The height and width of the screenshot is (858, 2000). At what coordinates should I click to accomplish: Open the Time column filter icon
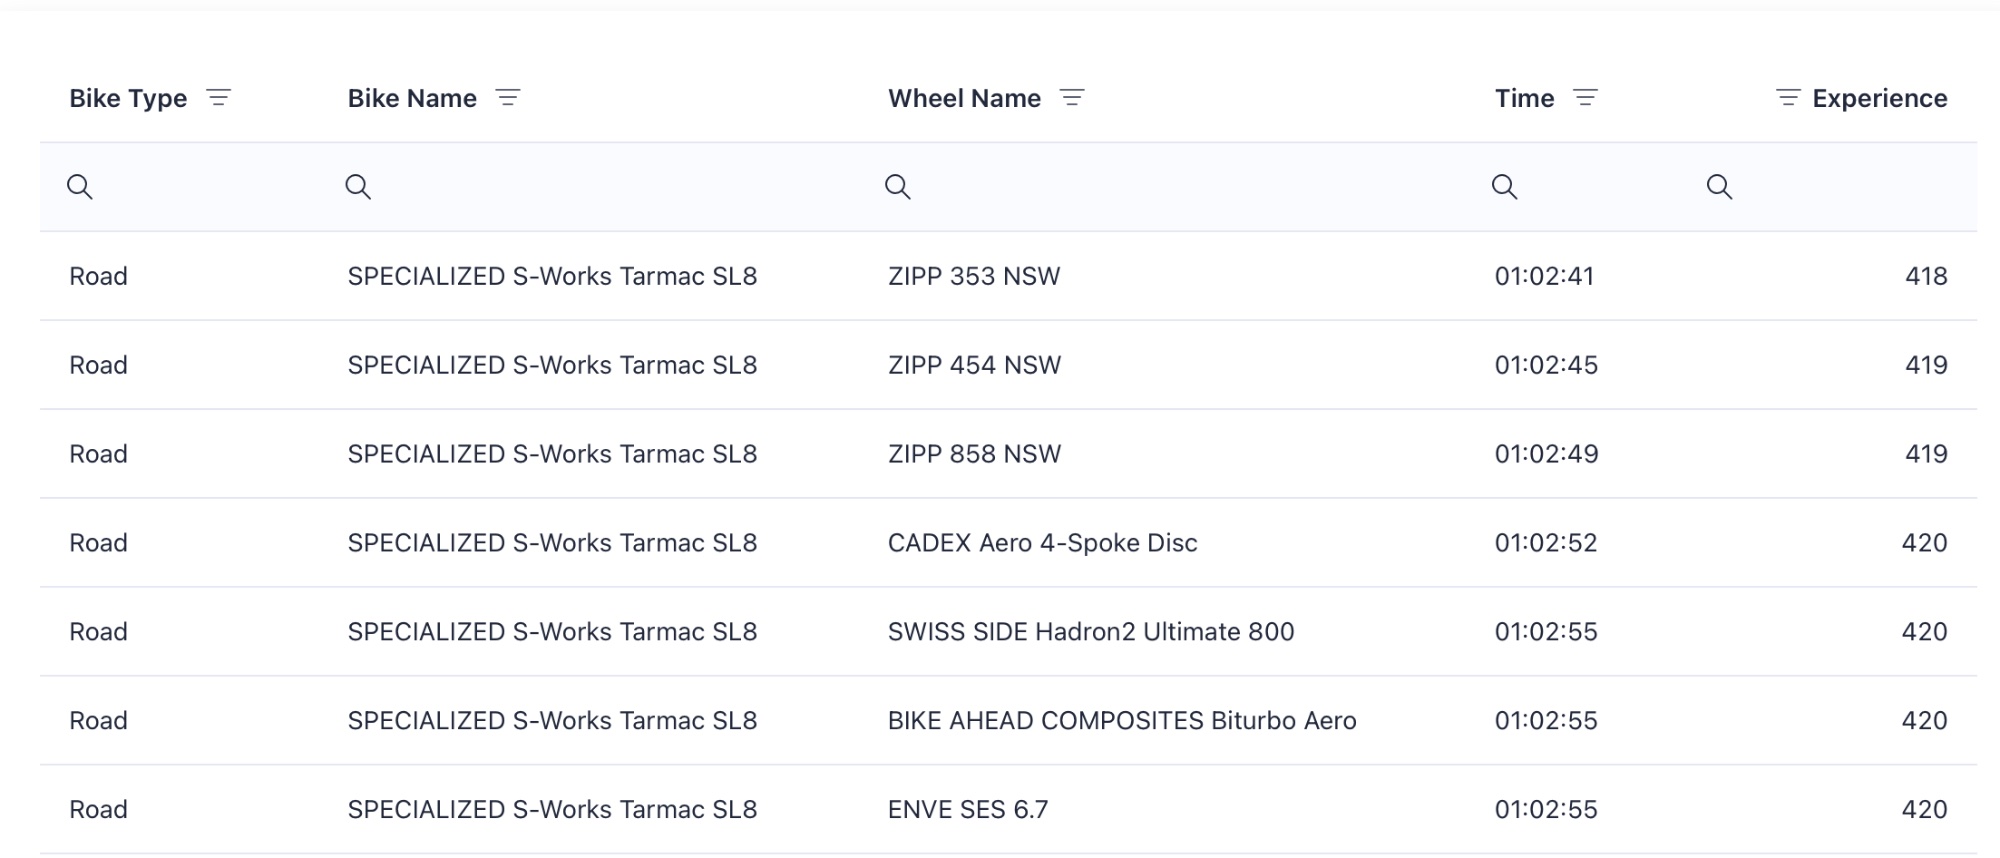tap(1585, 98)
